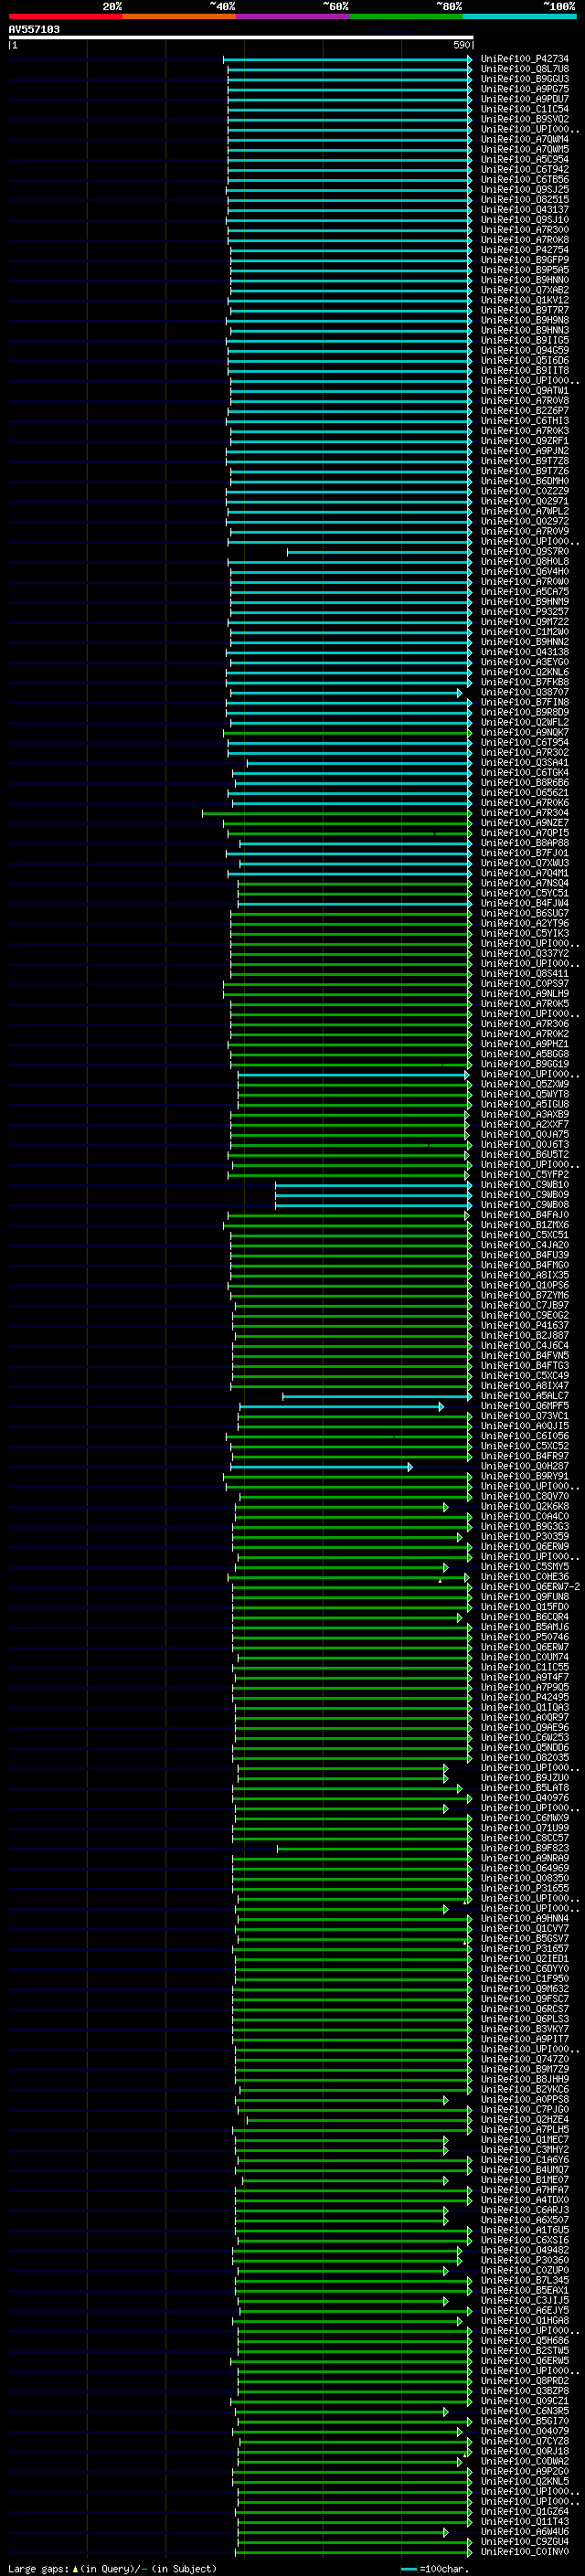Select label UniRef100_O64969
This screenshot has height=2576, width=585.
pos(524,1868)
